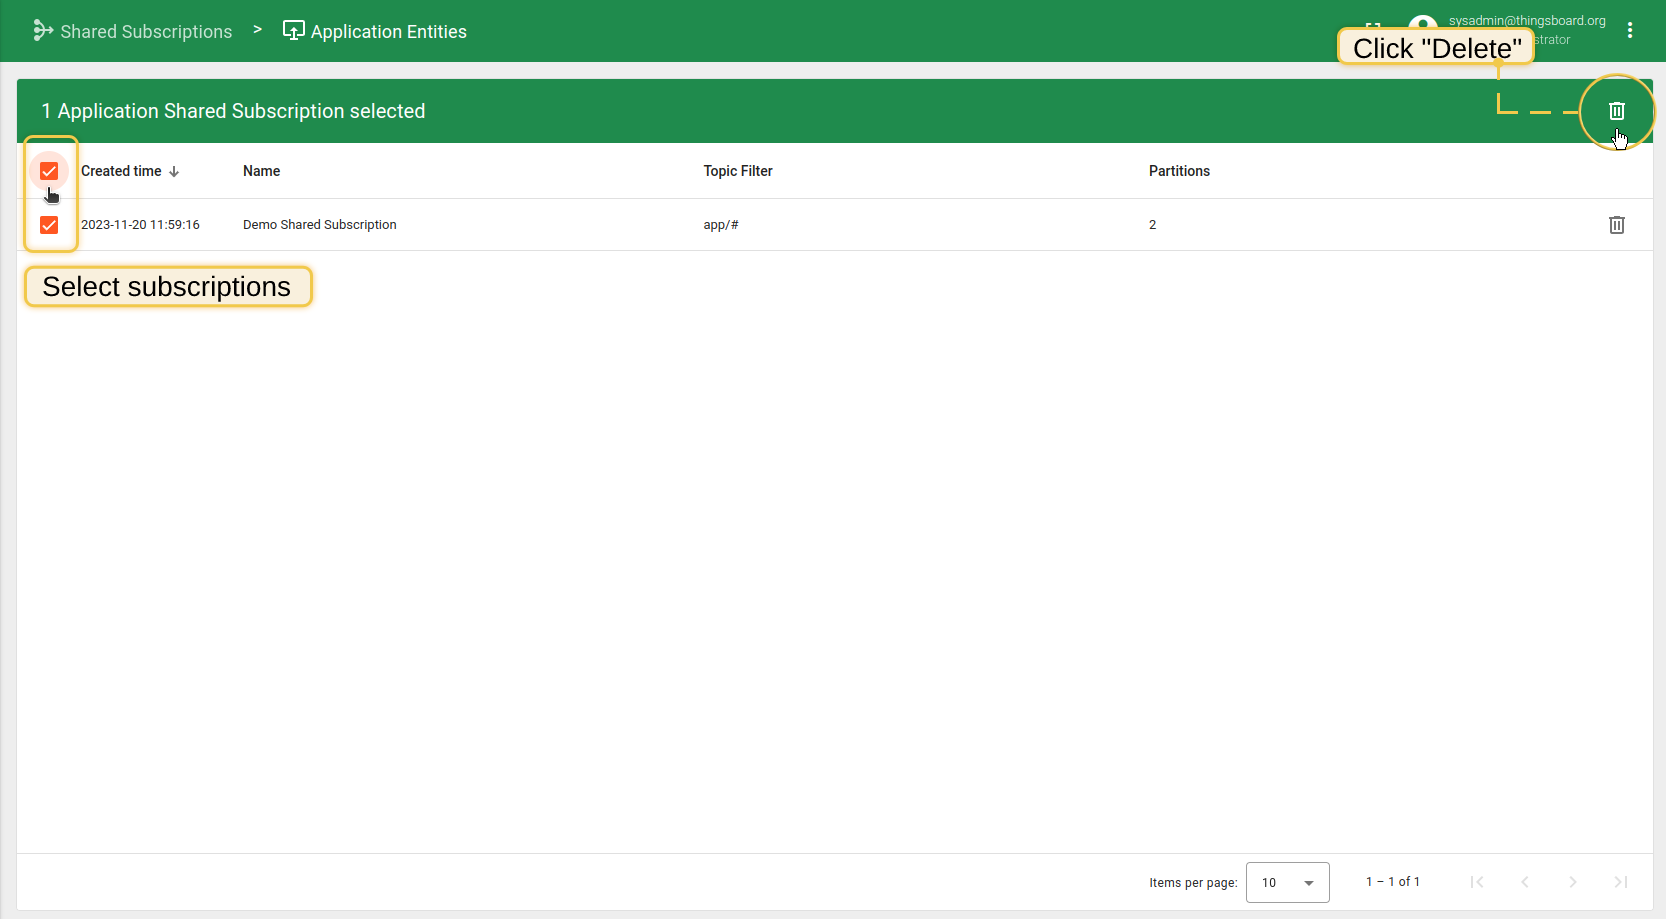Click the sysadmin@thingsboard.org account label

1526,20
